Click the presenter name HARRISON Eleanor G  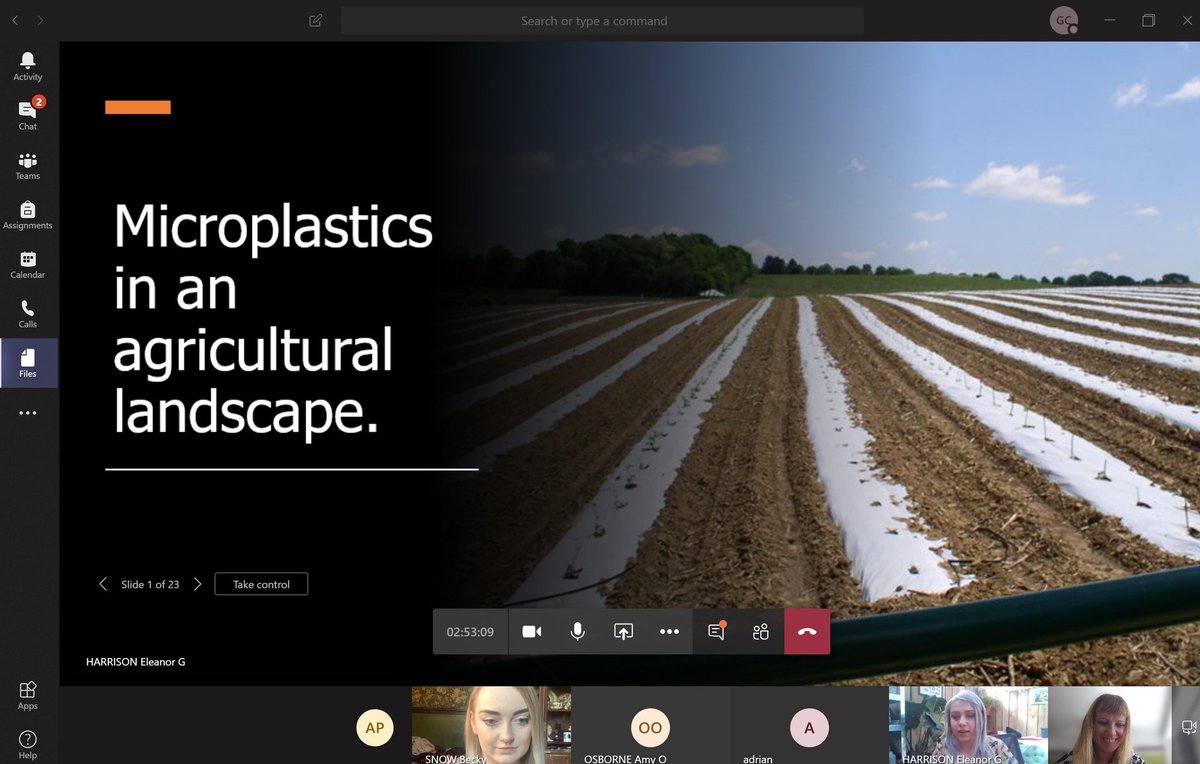coord(136,662)
